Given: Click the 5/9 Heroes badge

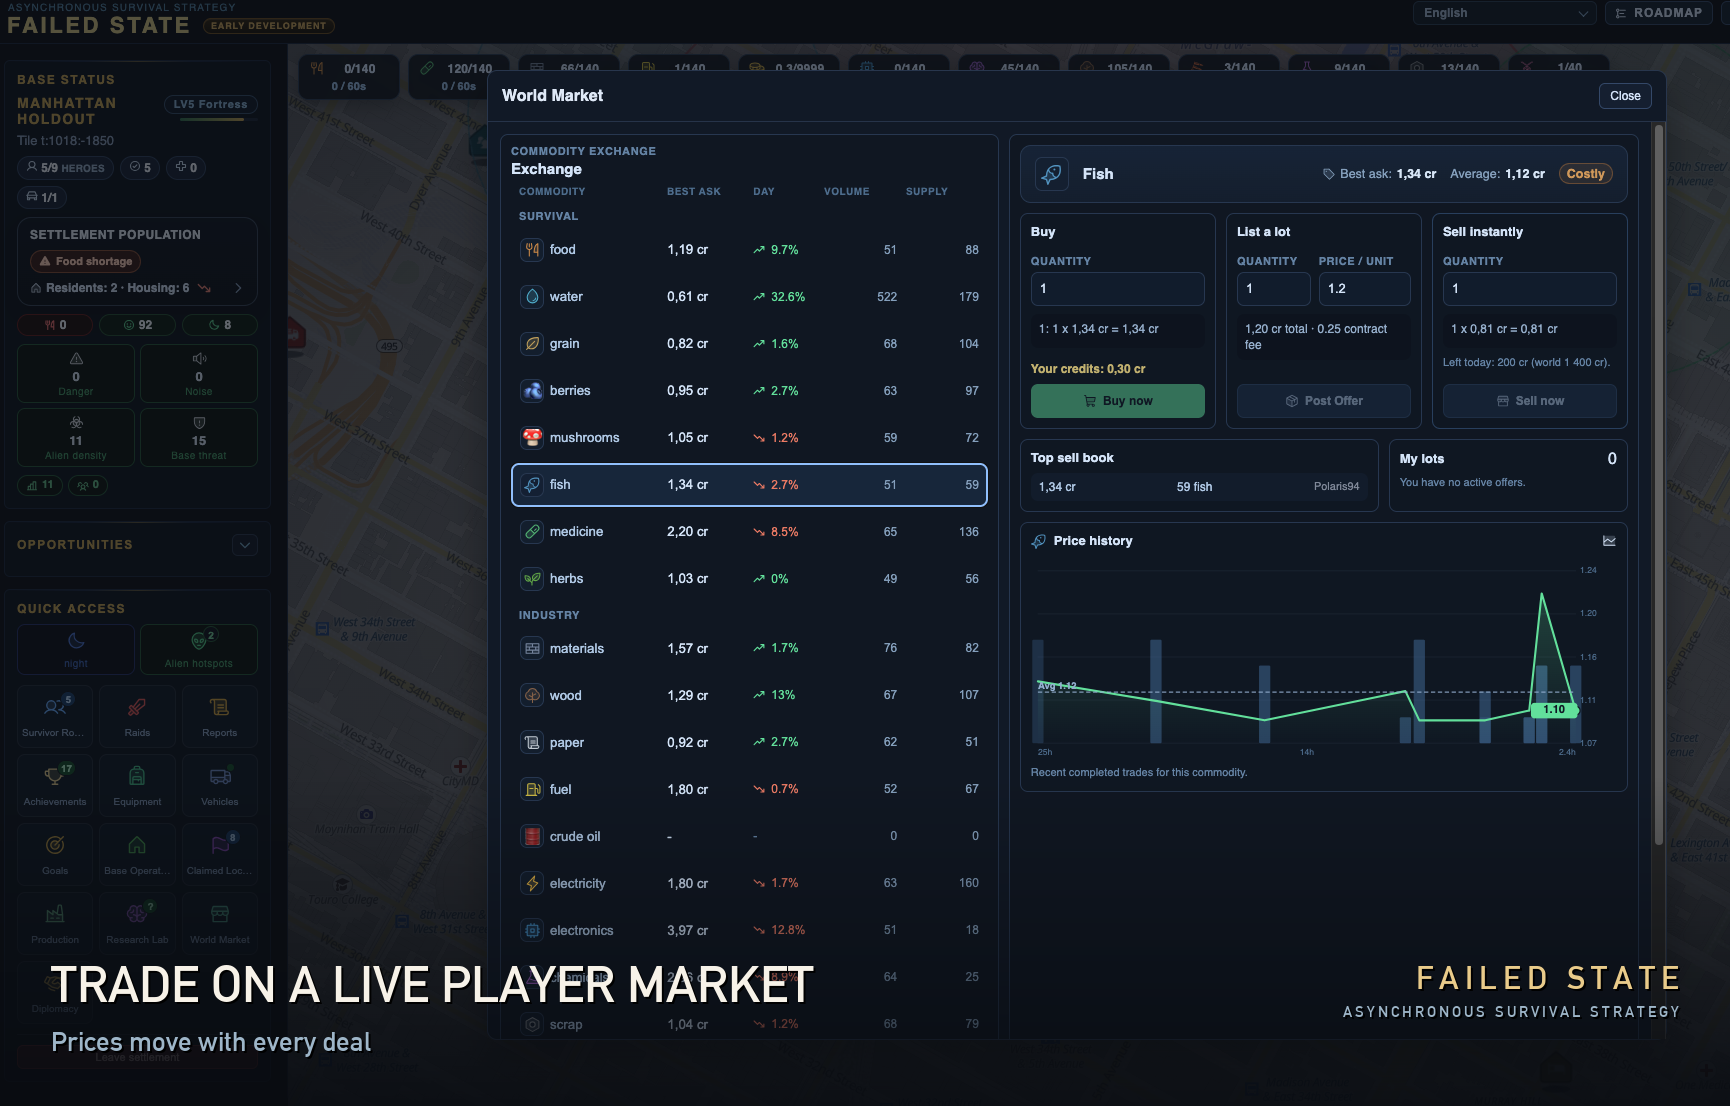Looking at the screenshot, I should [x=65, y=168].
